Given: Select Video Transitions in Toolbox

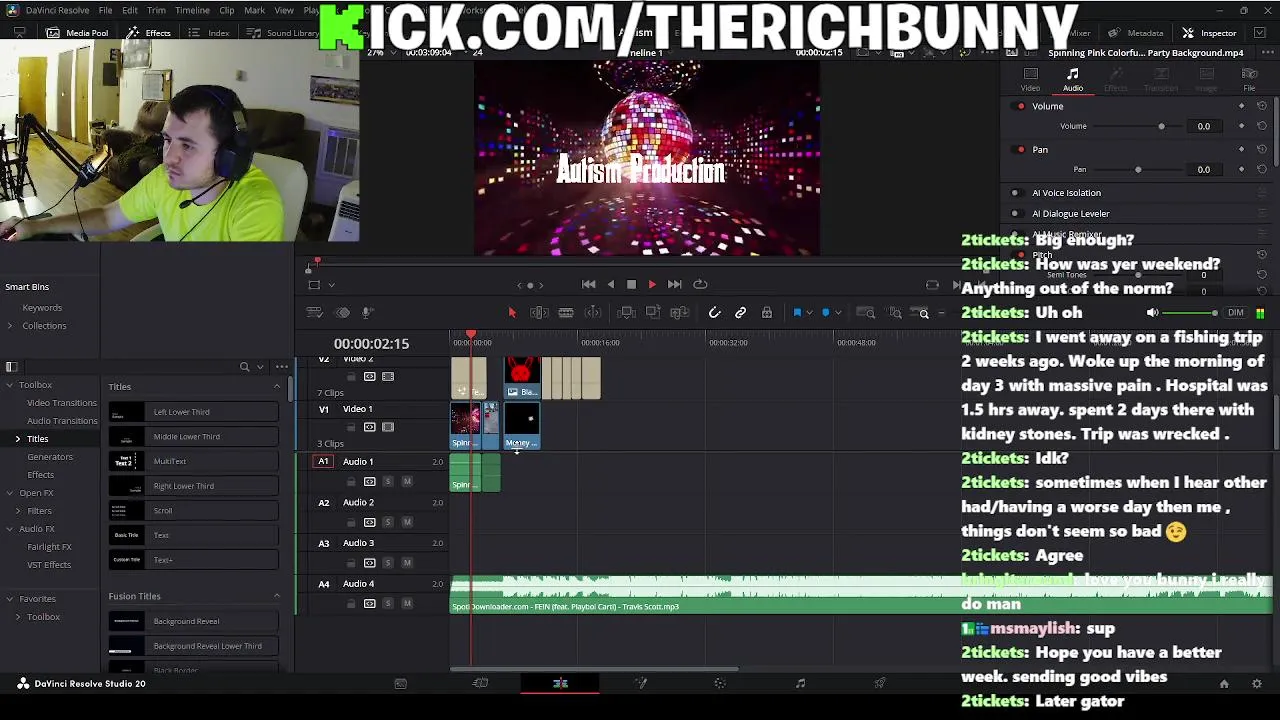Looking at the screenshot, I should coord(62,403).
